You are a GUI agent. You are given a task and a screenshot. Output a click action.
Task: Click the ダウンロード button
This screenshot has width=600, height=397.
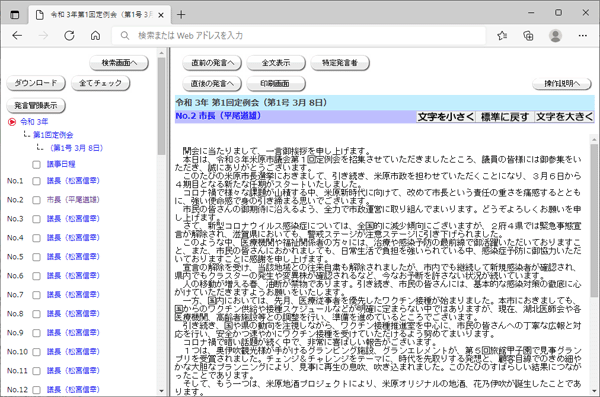tap(36, 83)
